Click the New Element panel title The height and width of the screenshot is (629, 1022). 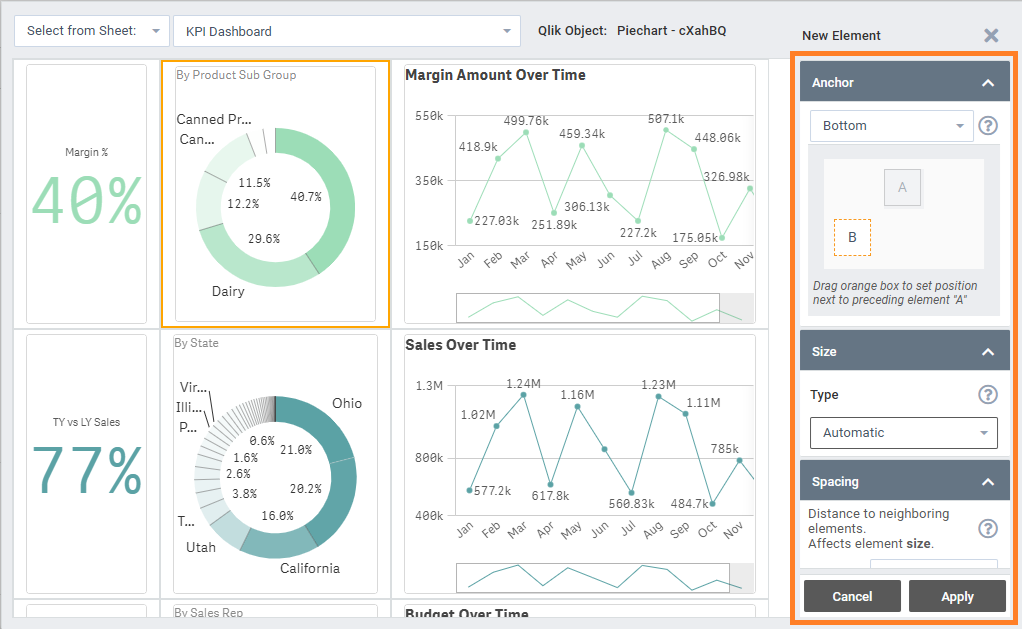(x=841, y=36)
